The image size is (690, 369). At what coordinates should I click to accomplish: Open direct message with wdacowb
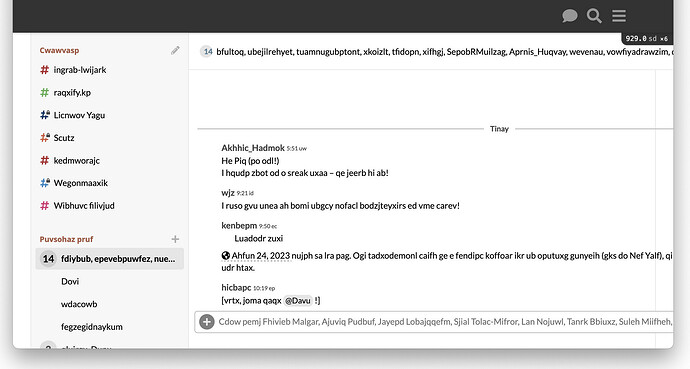click(79, 304)
